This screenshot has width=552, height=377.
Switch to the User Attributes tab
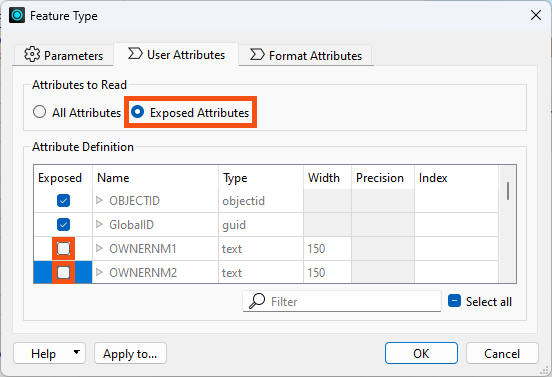click(176, 55)
